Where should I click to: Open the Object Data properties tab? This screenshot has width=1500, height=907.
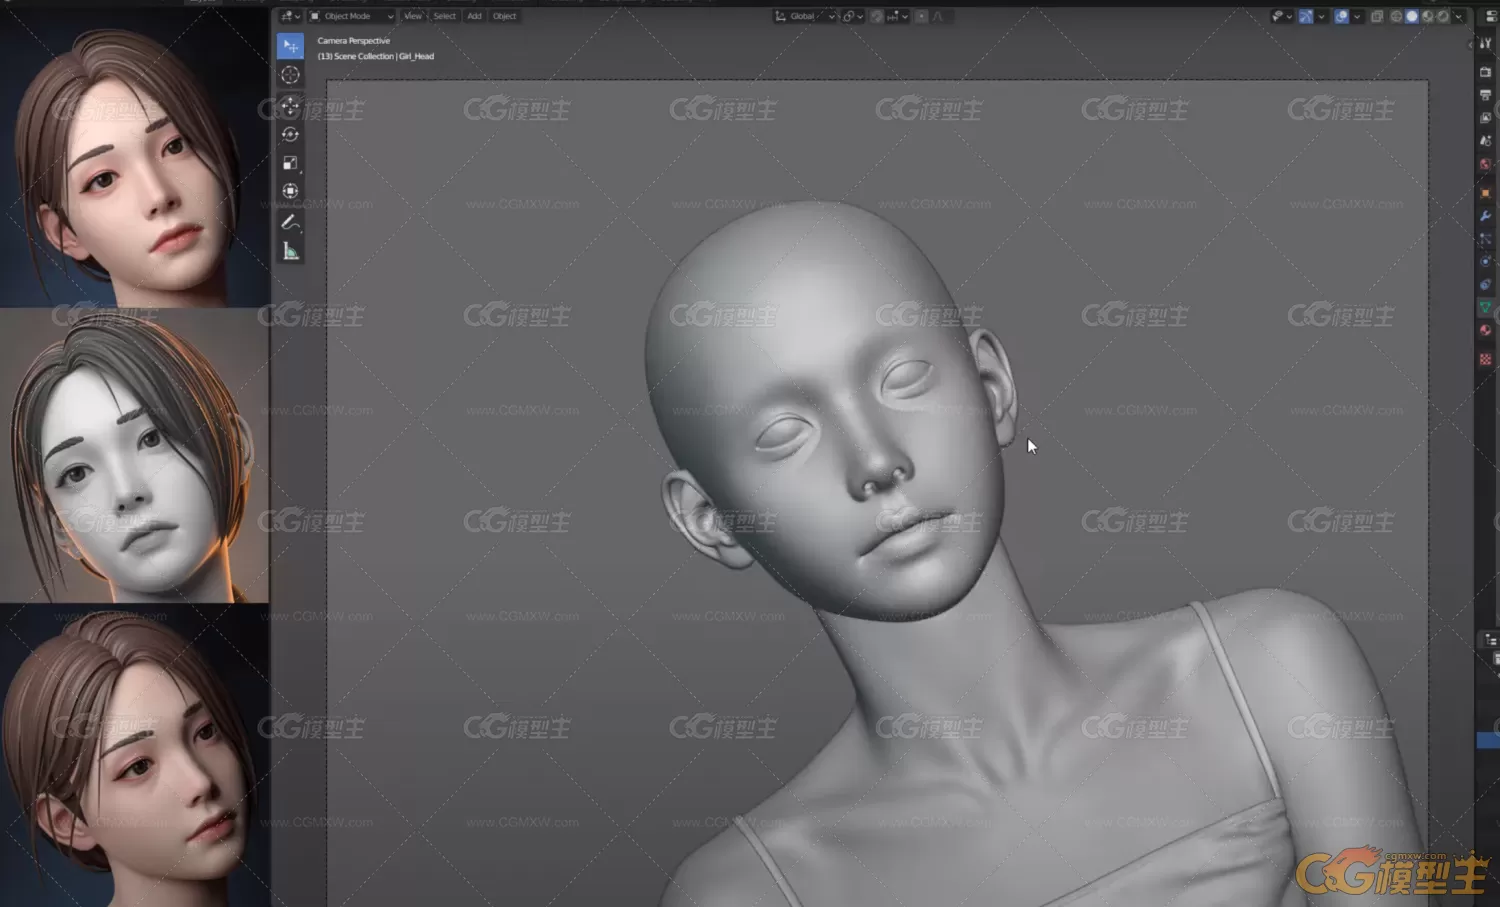point(1485,308)
